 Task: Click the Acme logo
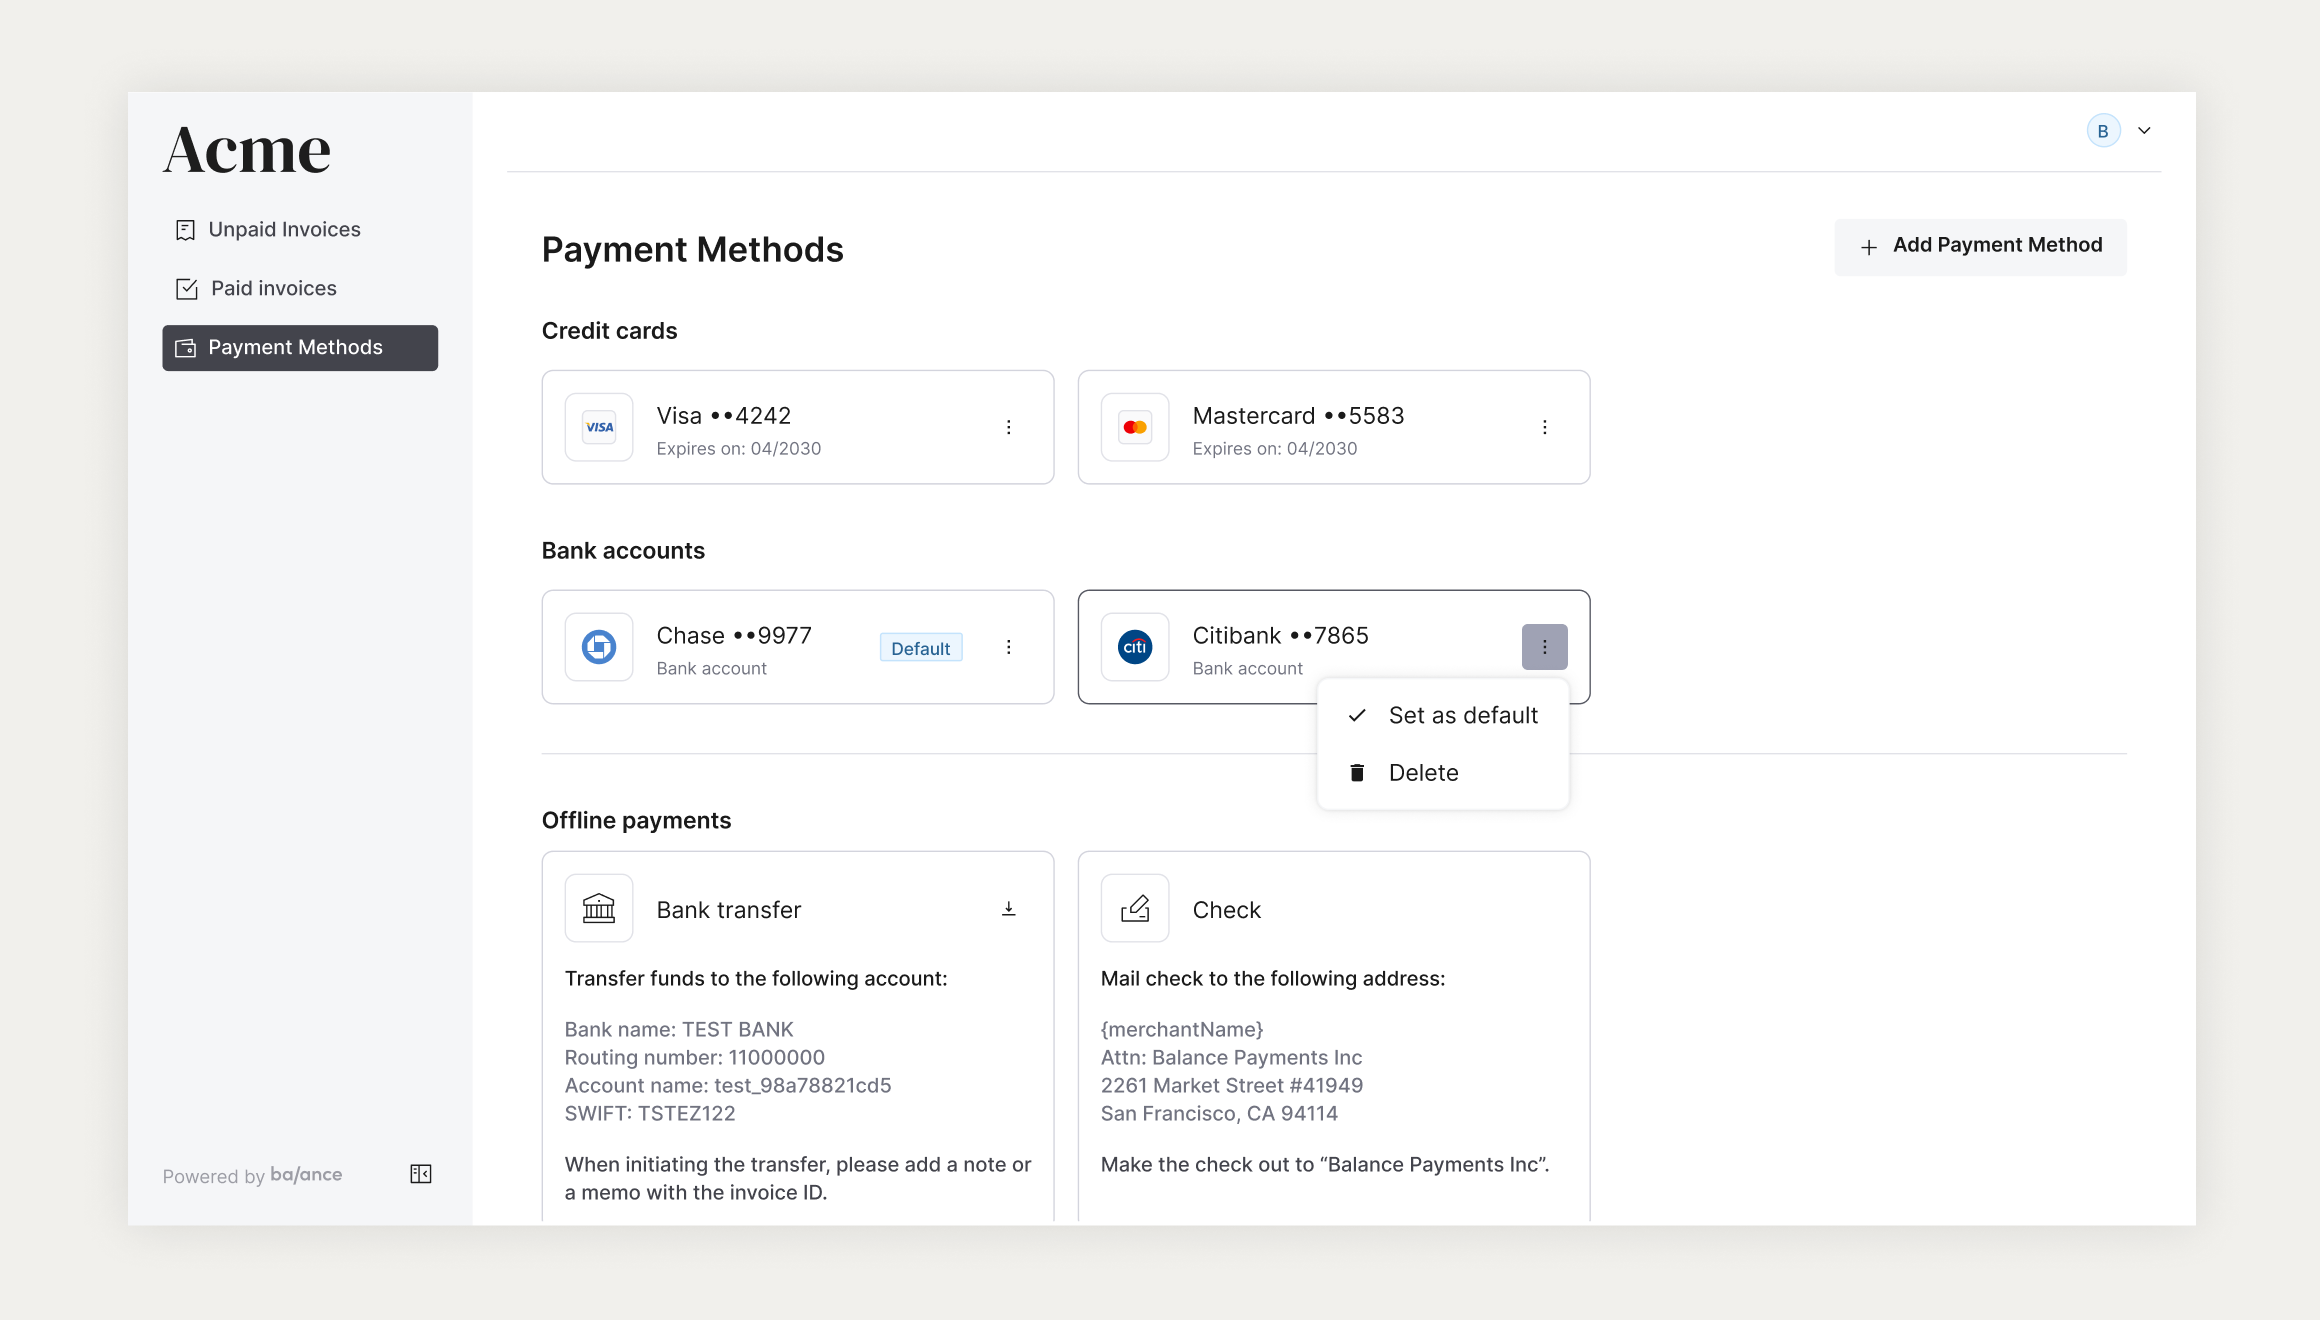click(247, 150)
